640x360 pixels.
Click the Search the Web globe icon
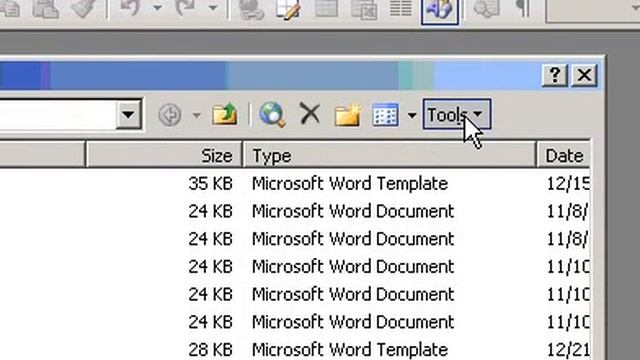point(272,115)
